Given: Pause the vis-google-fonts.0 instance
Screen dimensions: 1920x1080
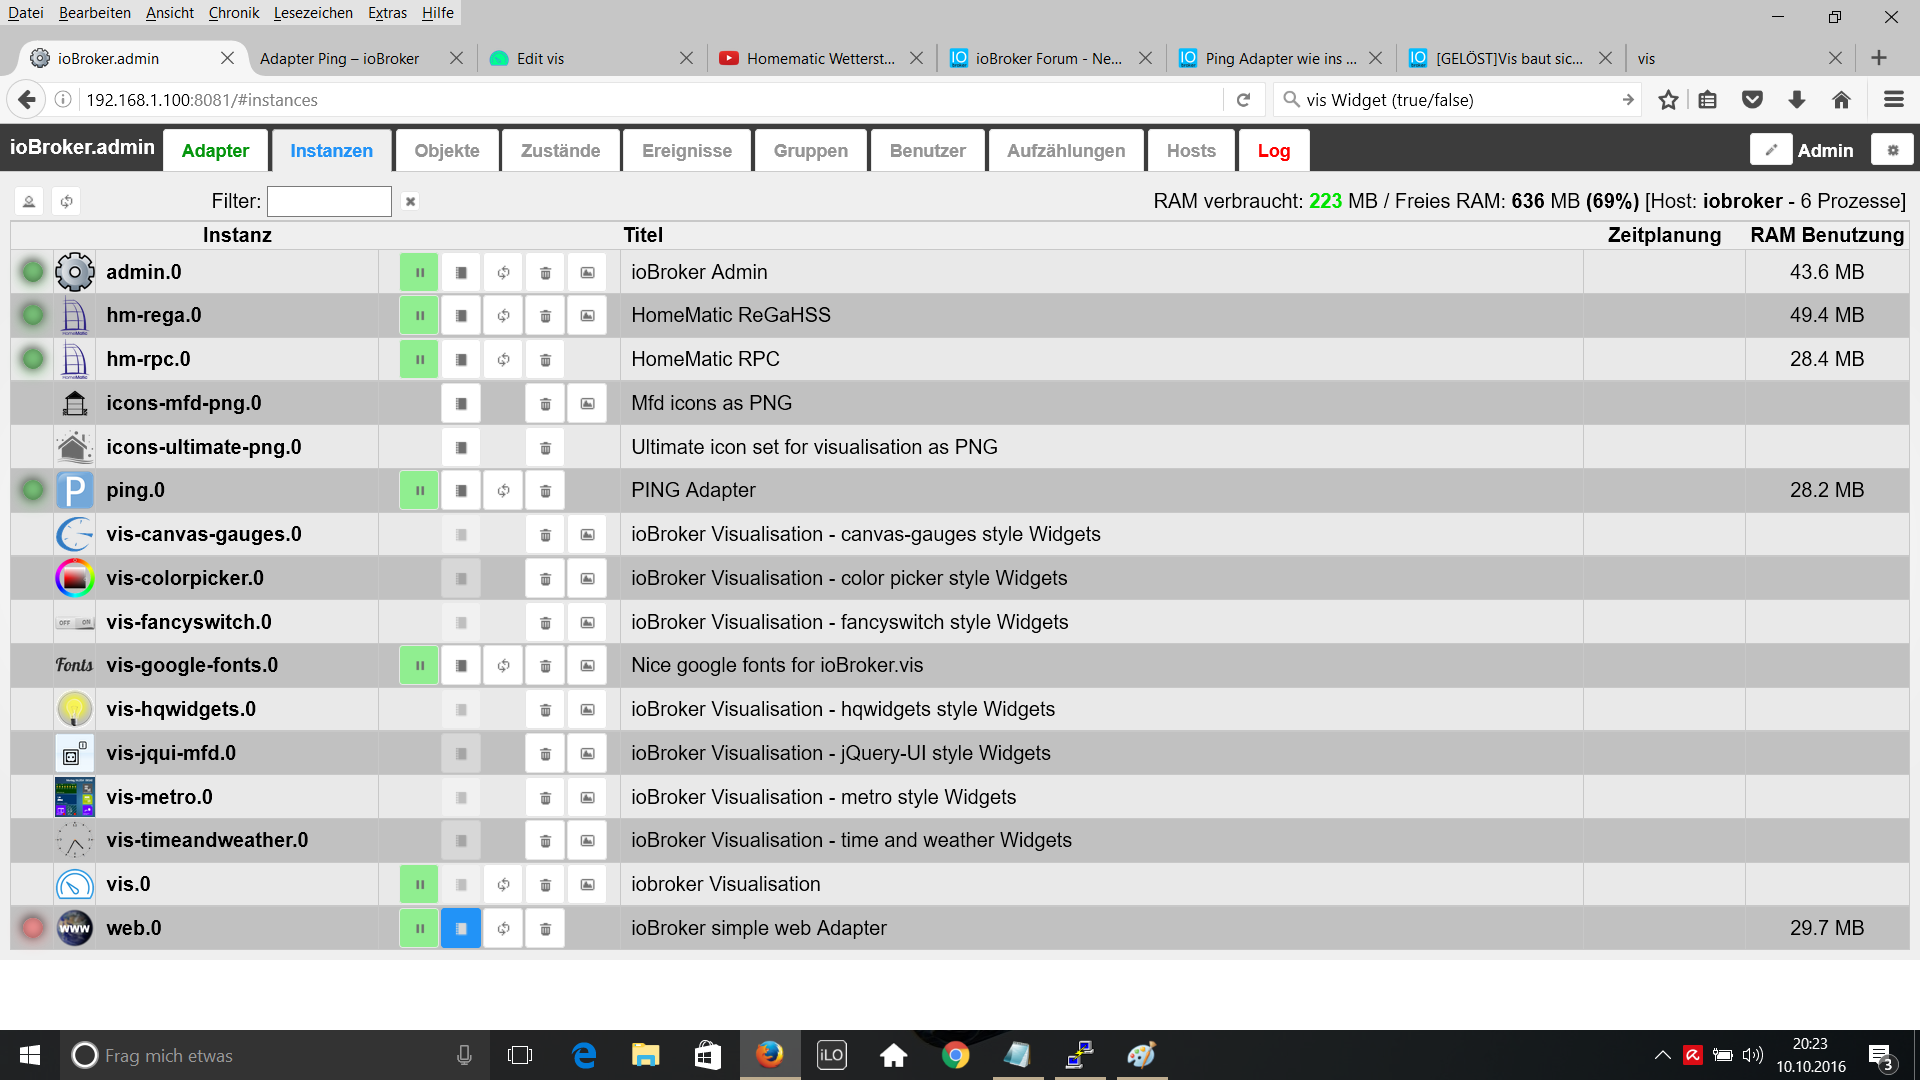Looking at the screenshot, I should click(x=419, y=665).
